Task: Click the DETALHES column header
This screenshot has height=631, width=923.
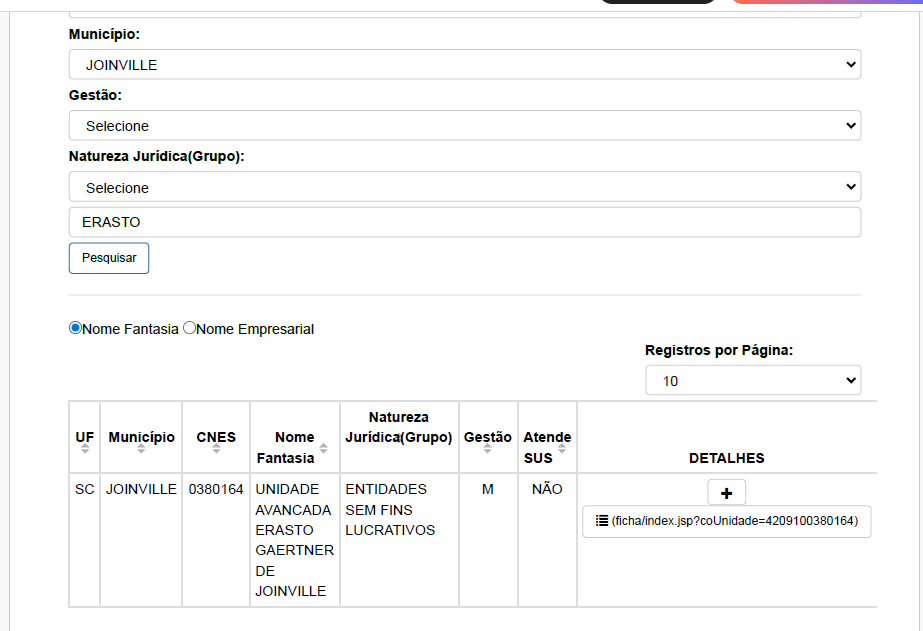Action: click(x=726, y=458)
